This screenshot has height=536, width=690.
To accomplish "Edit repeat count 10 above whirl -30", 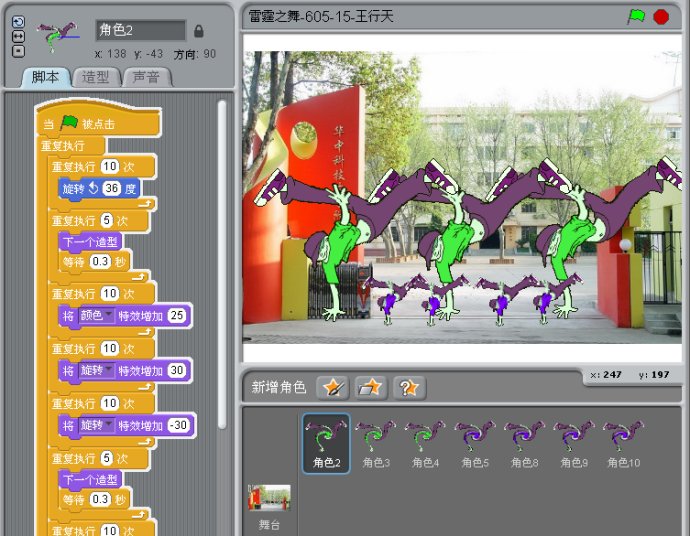I will 110,403.
